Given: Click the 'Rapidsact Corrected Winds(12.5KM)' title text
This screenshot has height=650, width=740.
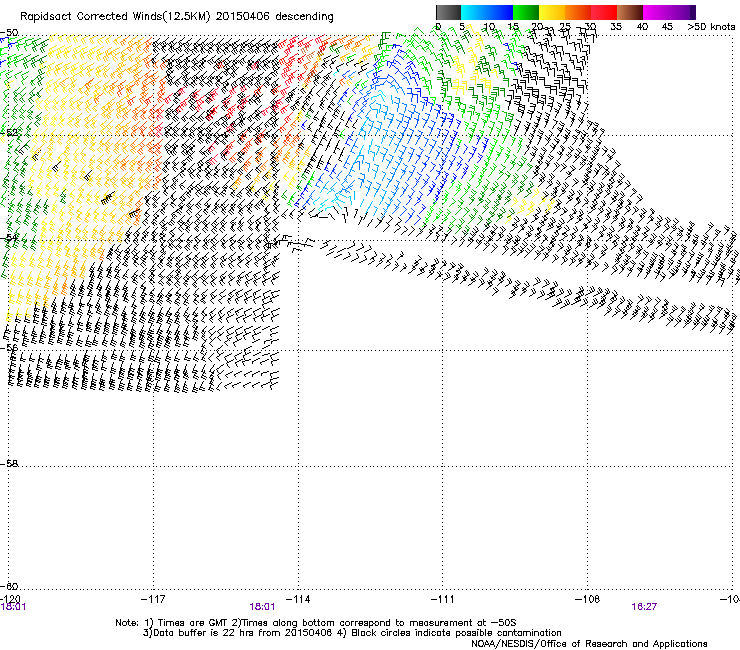Looking at the screenshot, I should point(115,17).
